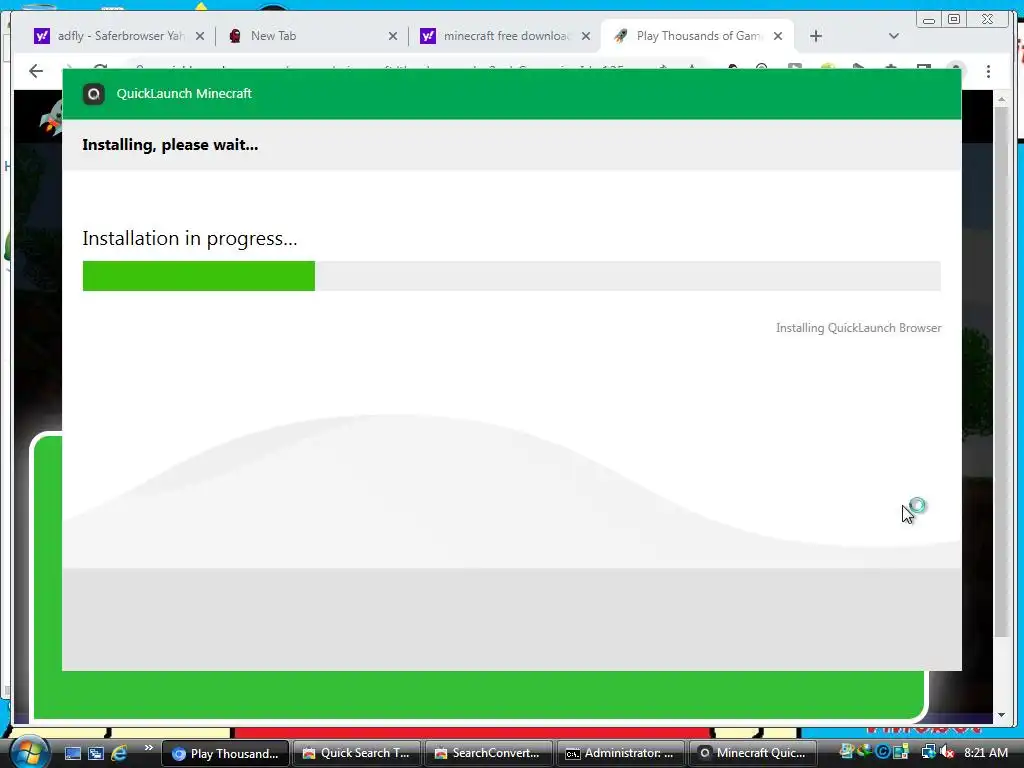Close the Play Thousands of Games tab

[x=778, y=37]
